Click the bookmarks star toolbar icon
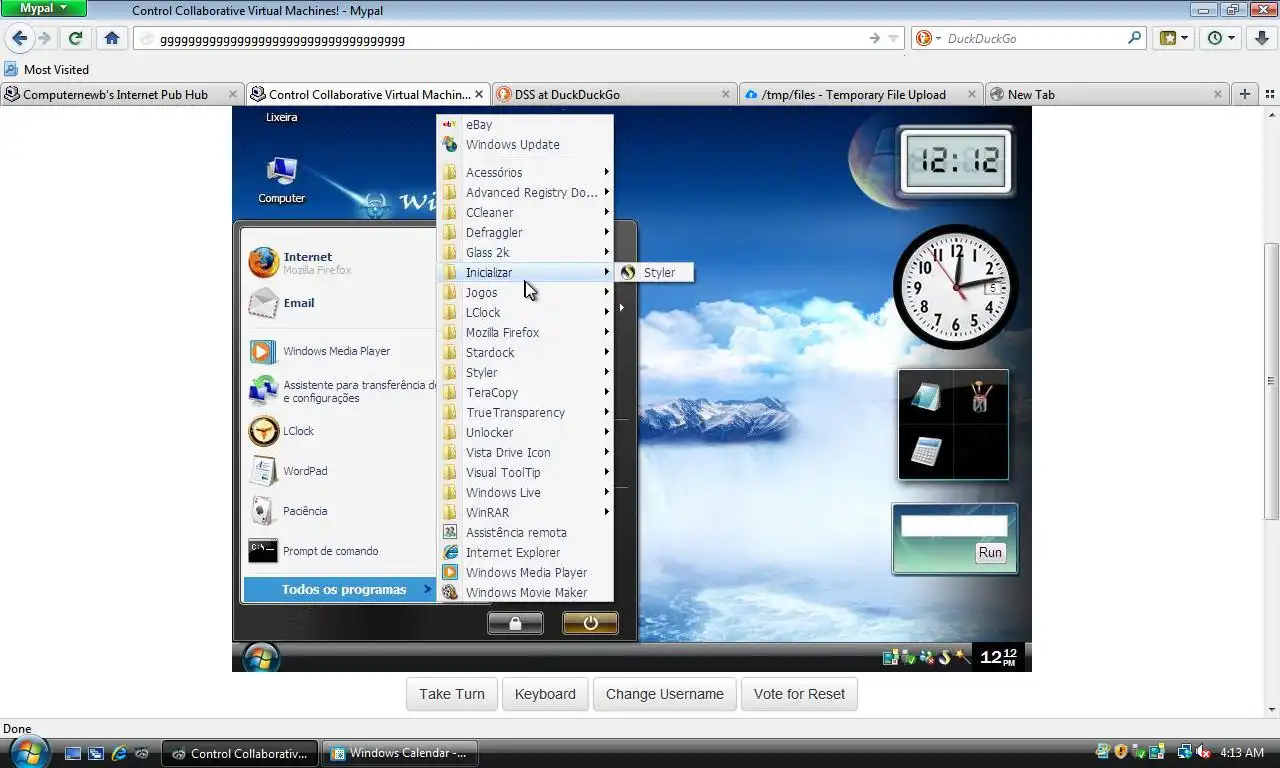Image resolution: width=1280 pixels, height=768 pixels. pos(1173,38)
